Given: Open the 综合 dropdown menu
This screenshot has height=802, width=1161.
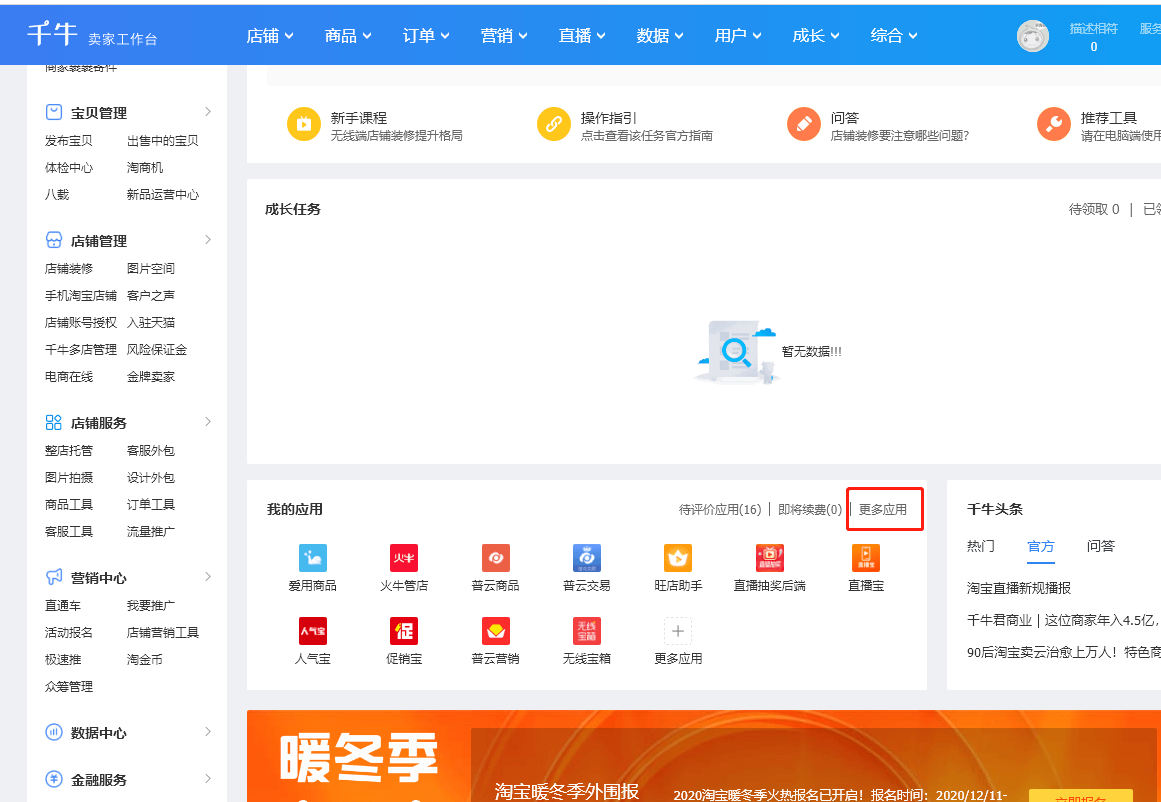Looking at the screenshot, I should 894,36.
